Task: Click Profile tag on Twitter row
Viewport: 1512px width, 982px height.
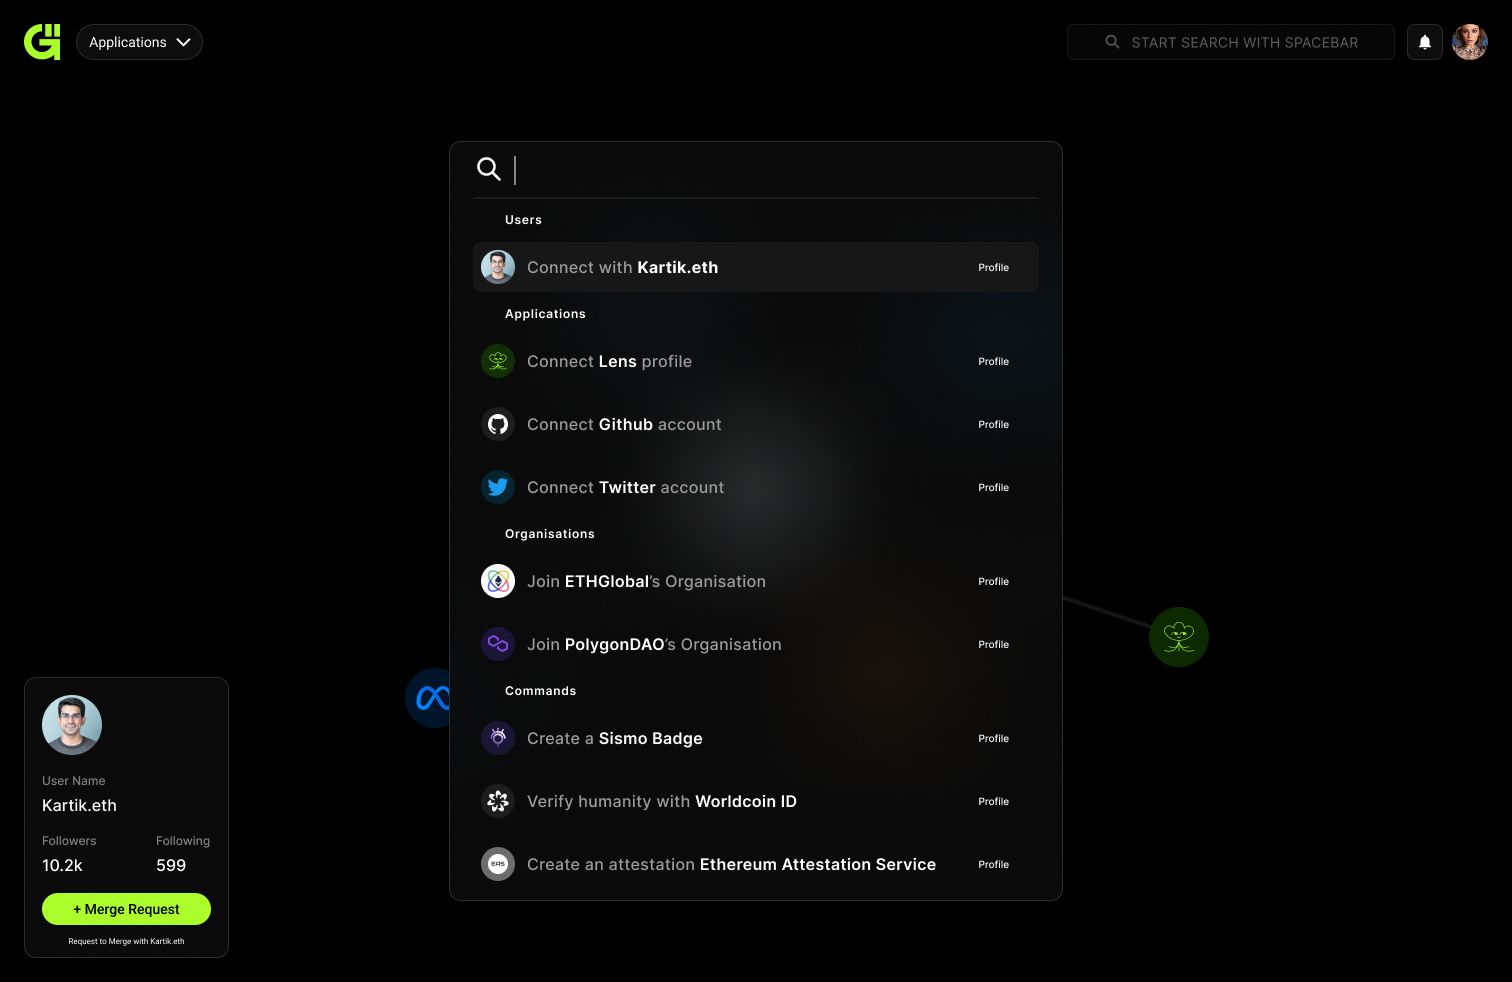Action: pyautogui.click(x=993, y=487)
